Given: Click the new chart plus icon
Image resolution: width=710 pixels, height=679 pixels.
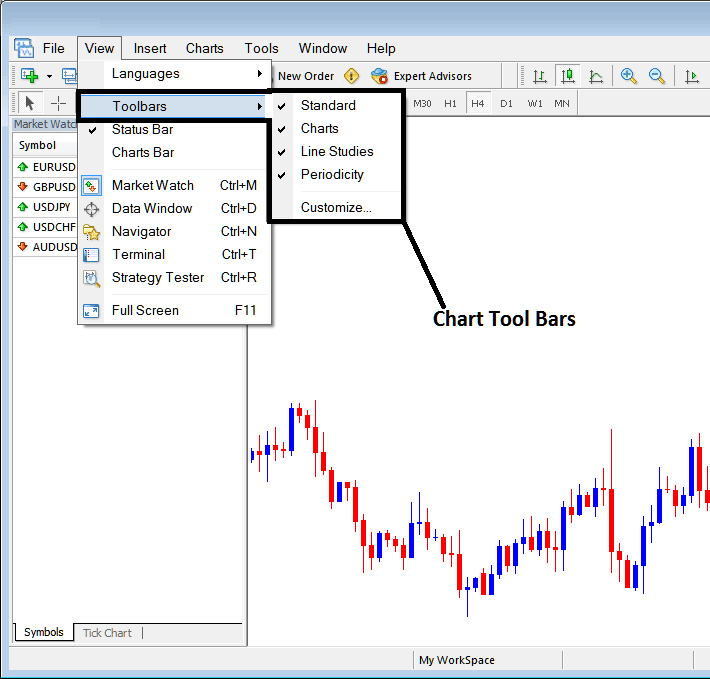Looking at the screenshot, I should coord(30,76).
